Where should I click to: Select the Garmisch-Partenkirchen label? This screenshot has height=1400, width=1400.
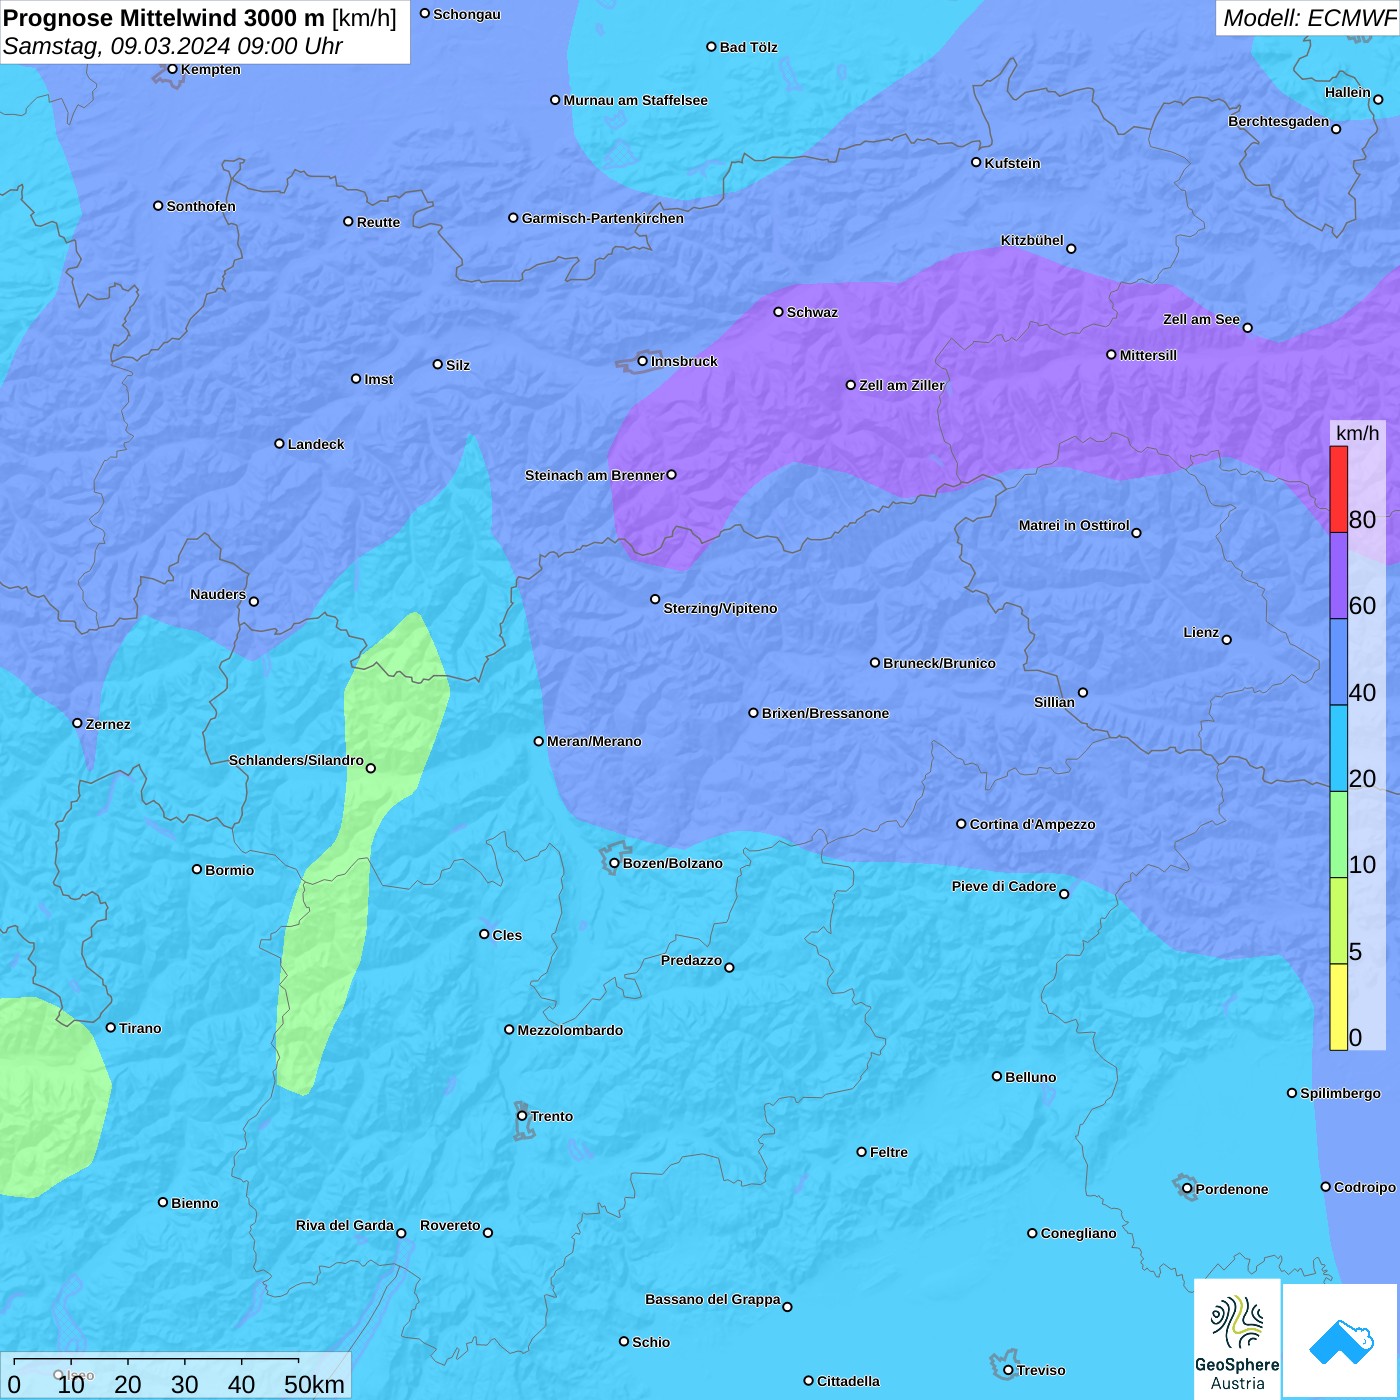(x=603, y=218)
